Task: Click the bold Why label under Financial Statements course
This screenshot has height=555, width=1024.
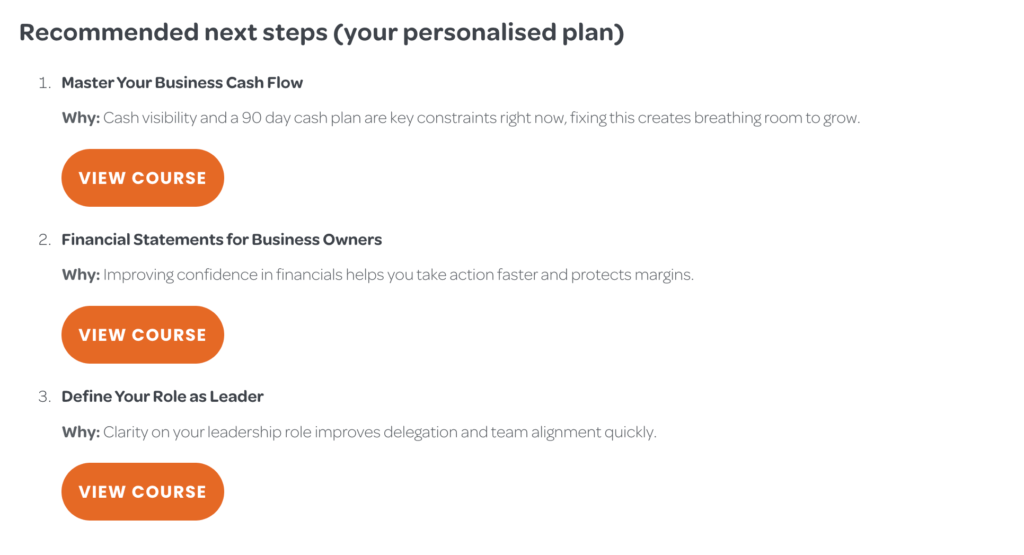Action: [81, 275]
